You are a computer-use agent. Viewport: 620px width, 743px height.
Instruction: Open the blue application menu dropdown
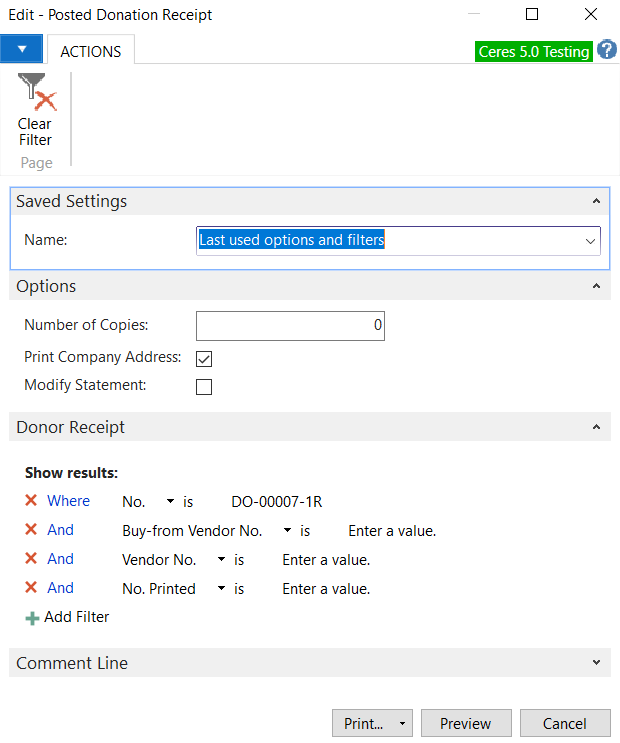[21, 49]
